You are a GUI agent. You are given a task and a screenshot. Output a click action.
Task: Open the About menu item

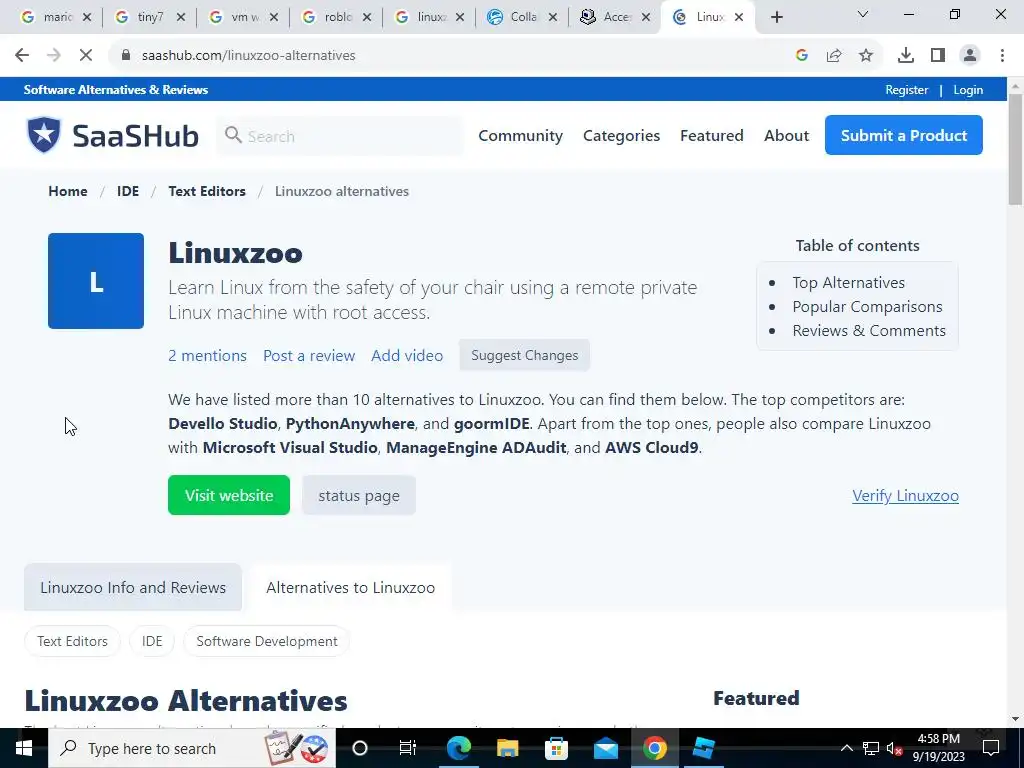[x=786, y=136]
